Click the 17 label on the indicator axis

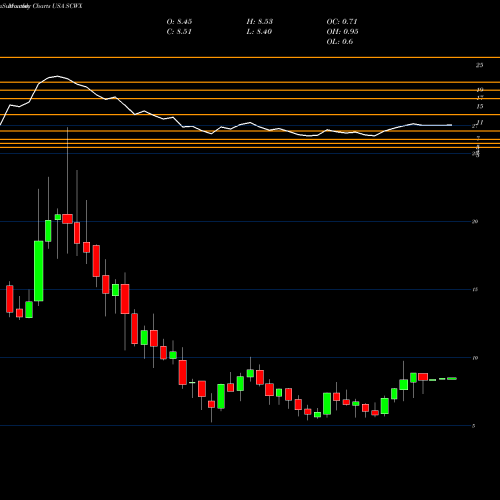(480, 98)
